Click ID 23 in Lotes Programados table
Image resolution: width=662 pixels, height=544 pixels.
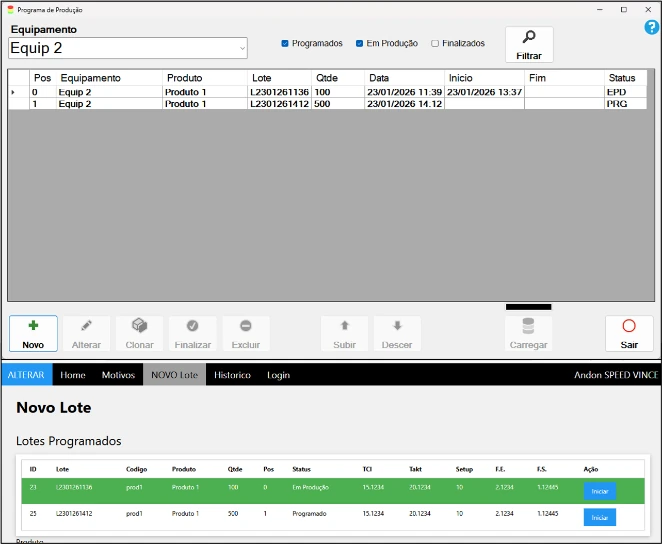(x=33, y=487)
